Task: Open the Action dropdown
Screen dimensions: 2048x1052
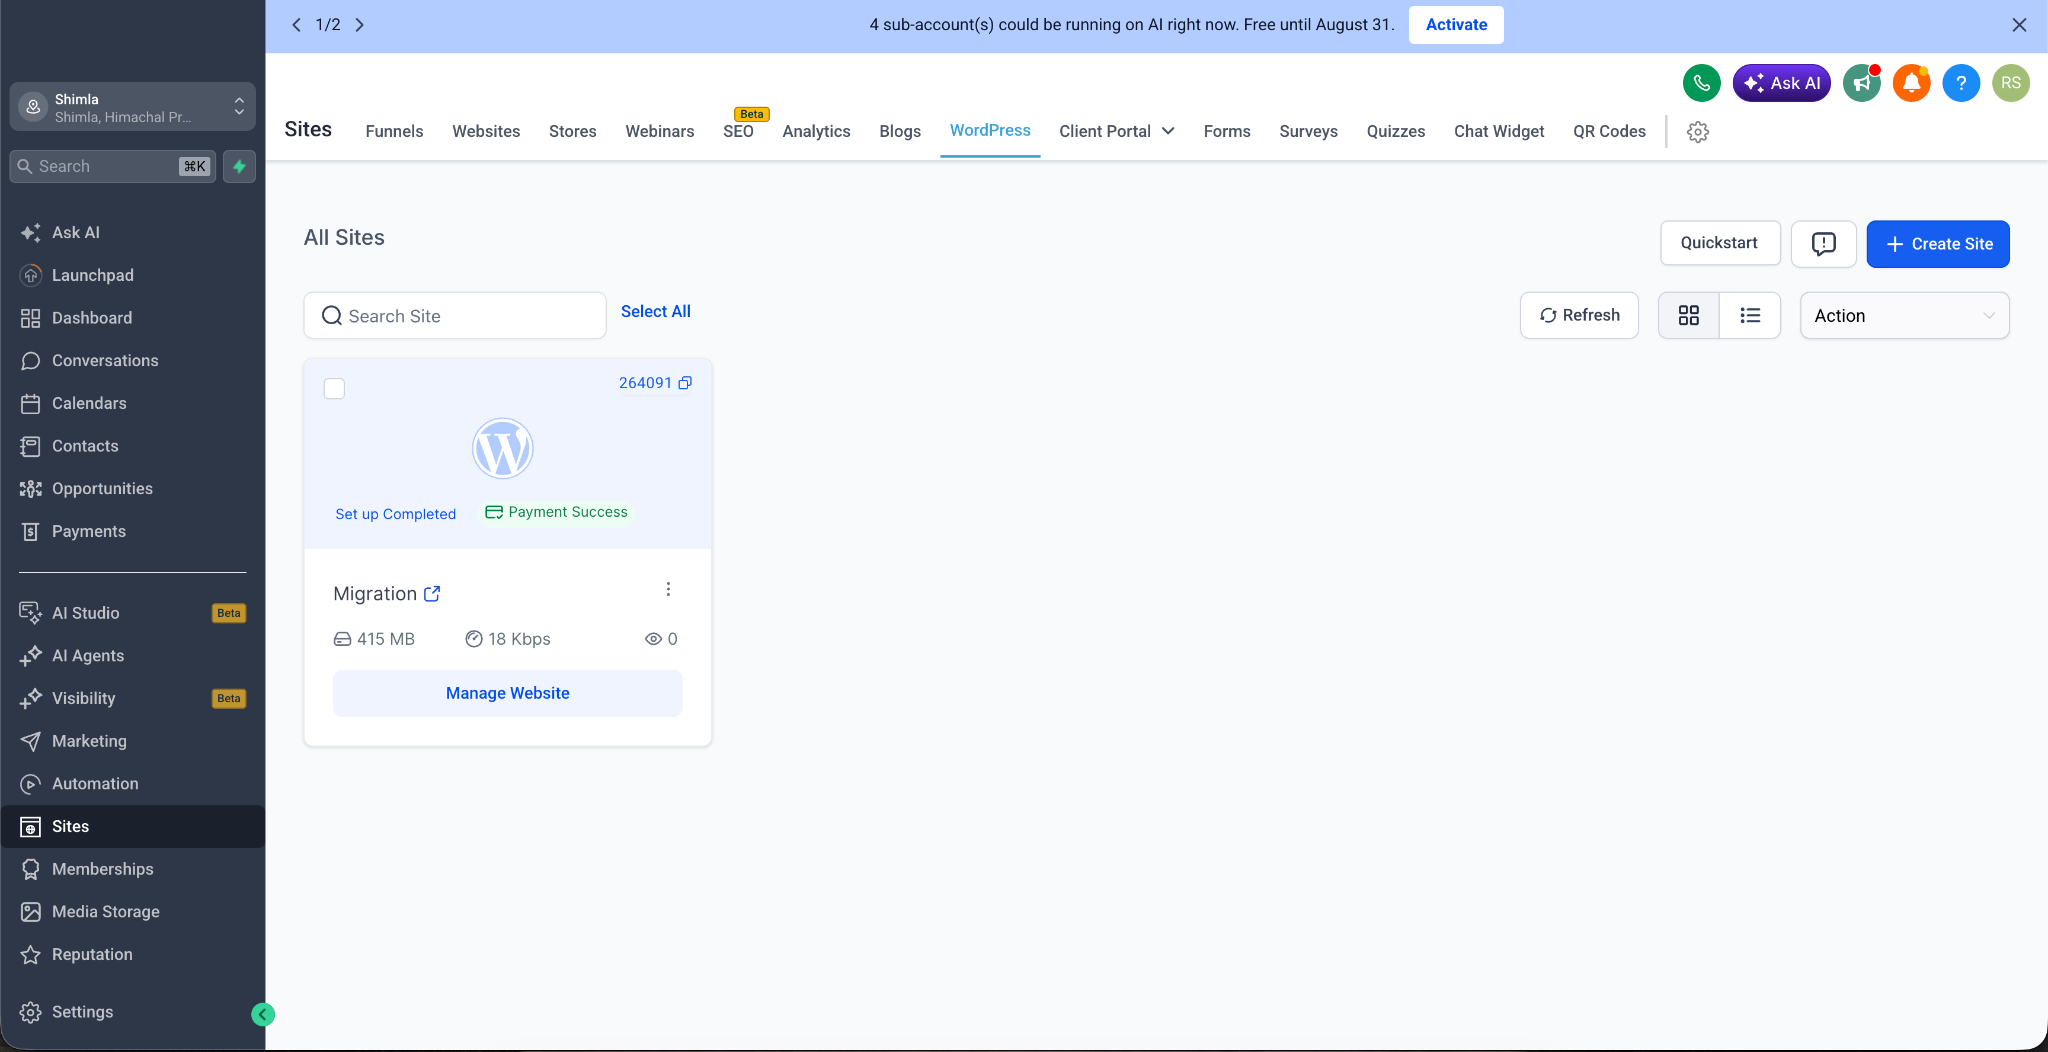Action: pos(1904,315)
